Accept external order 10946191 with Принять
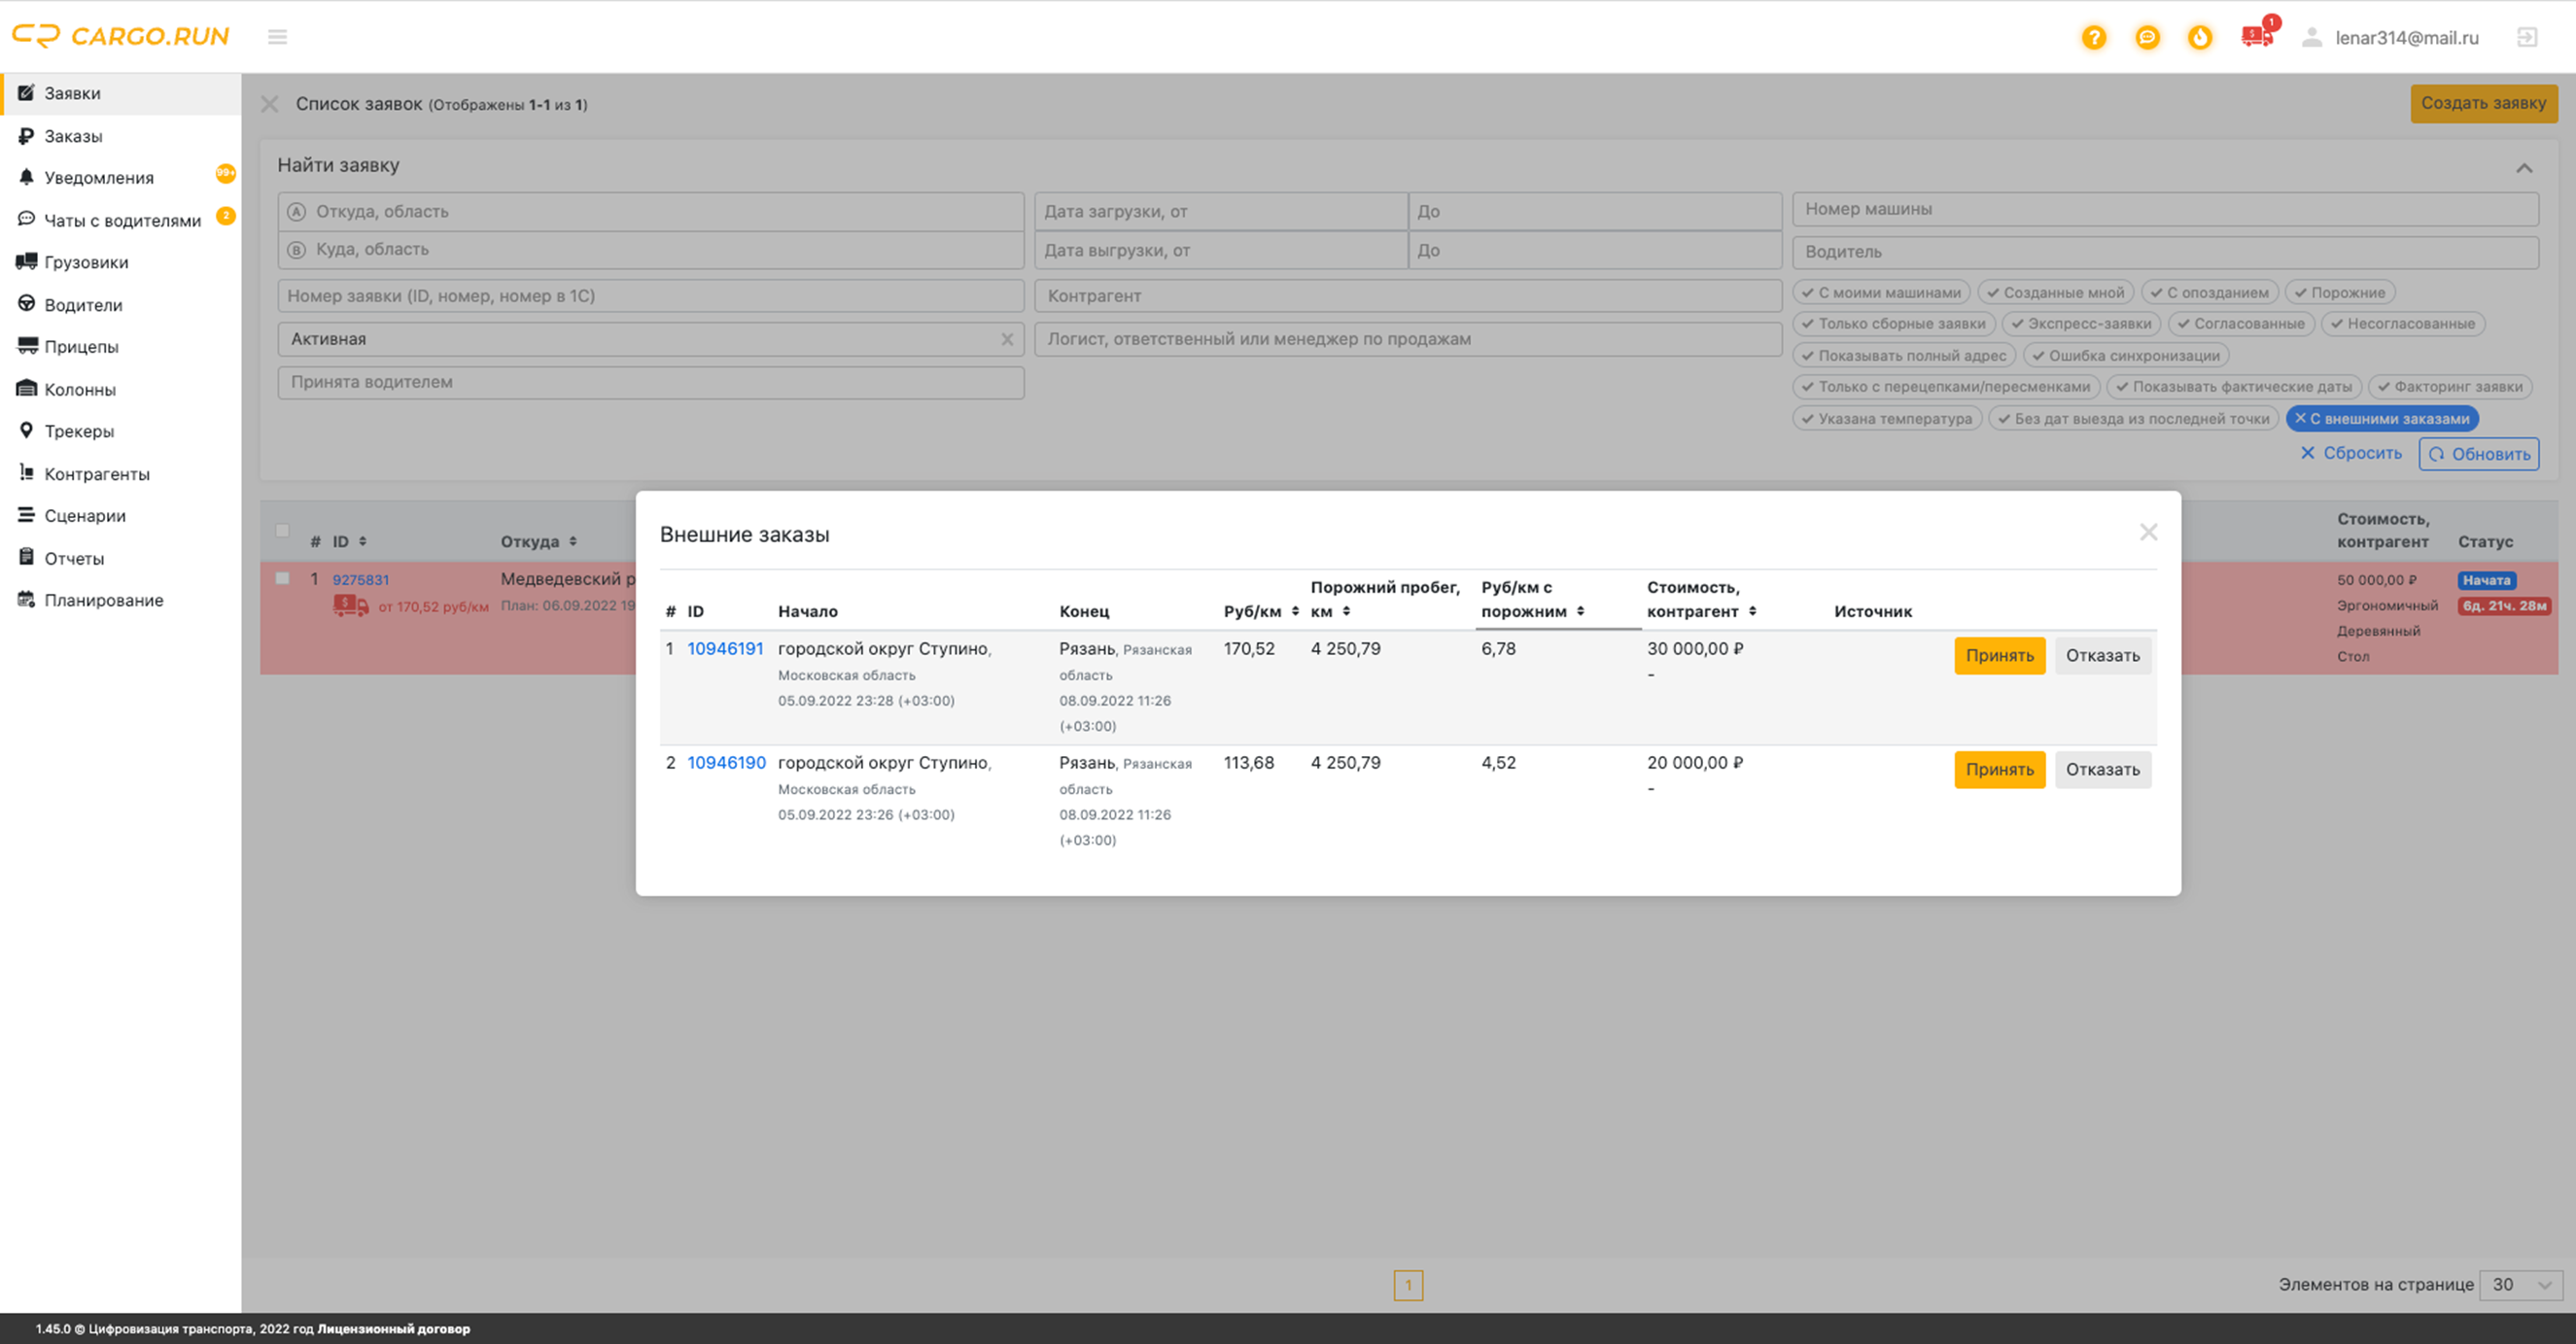 1999,655
